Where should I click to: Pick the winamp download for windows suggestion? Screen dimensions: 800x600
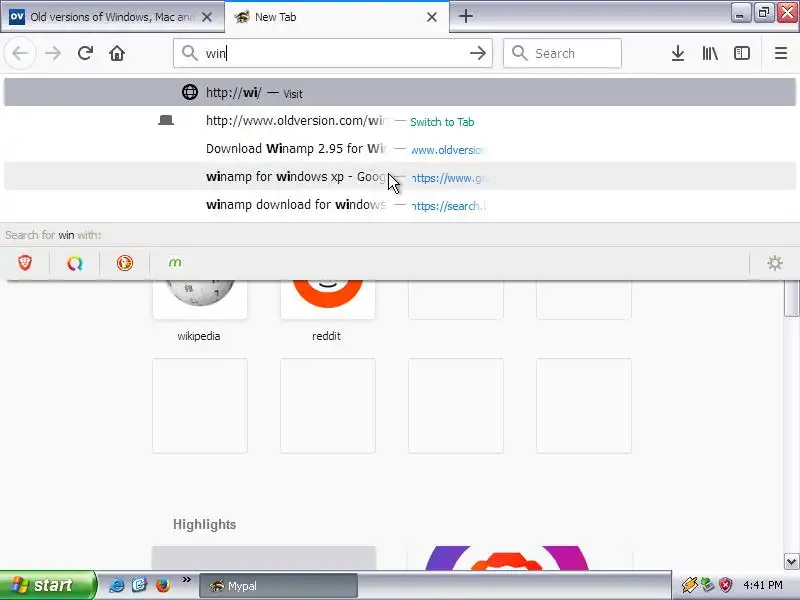point(400,205)
